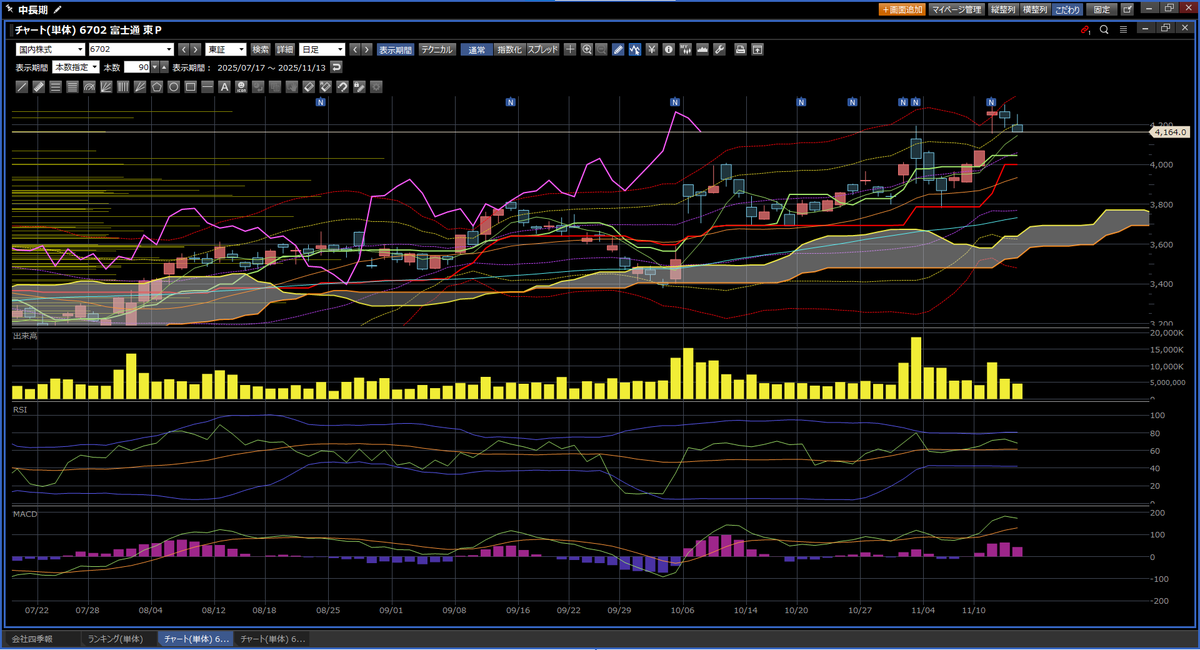Increase bar count with the up stepper

[x=163, y=67]
